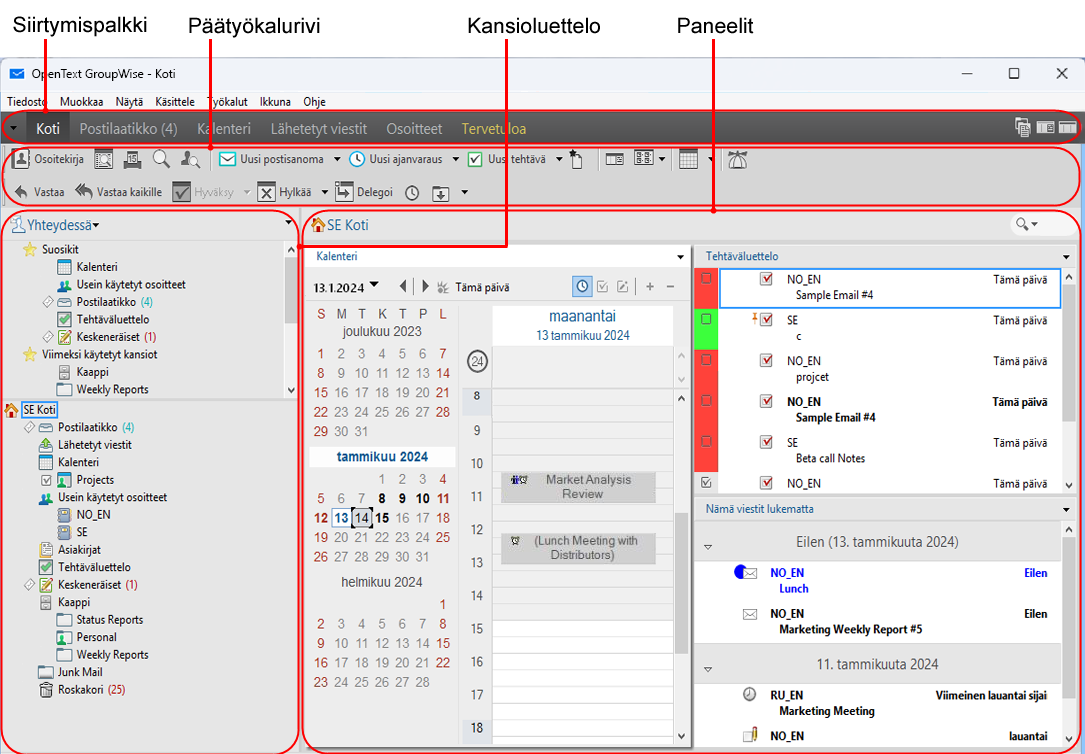Open the Uusi tehtävä dropdown arrow
Viewport: 1085px width, 754px height.
pos(559,160)
